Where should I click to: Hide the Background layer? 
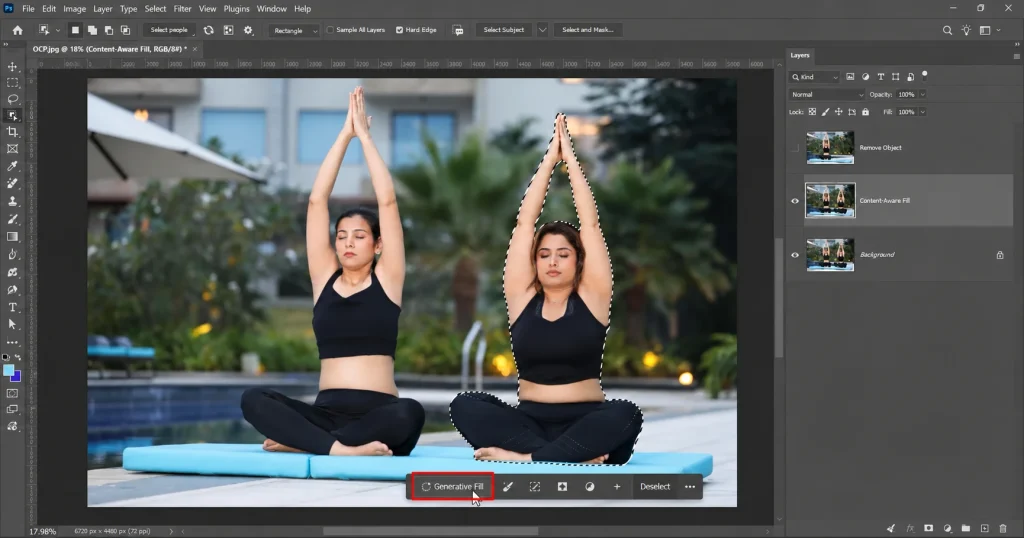(x=795, y=255)
